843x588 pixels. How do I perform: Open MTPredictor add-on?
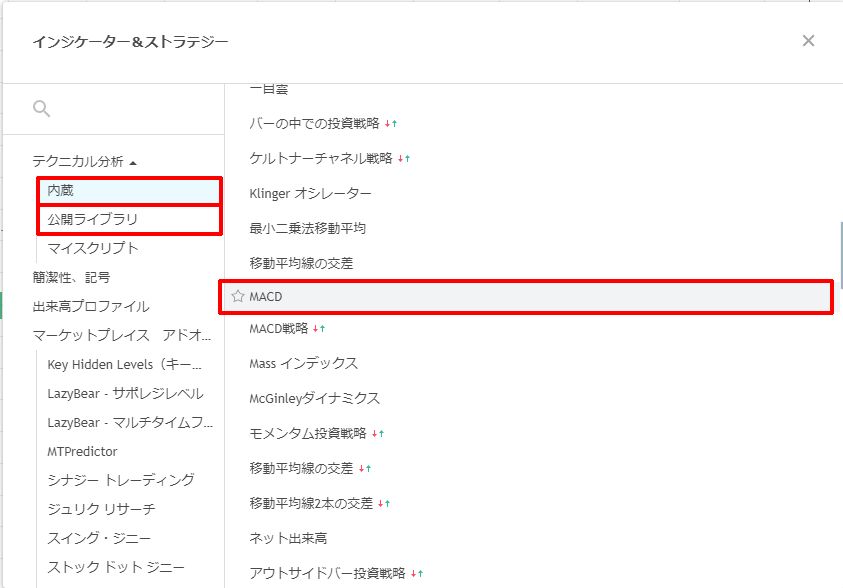[x=82, y=451]
